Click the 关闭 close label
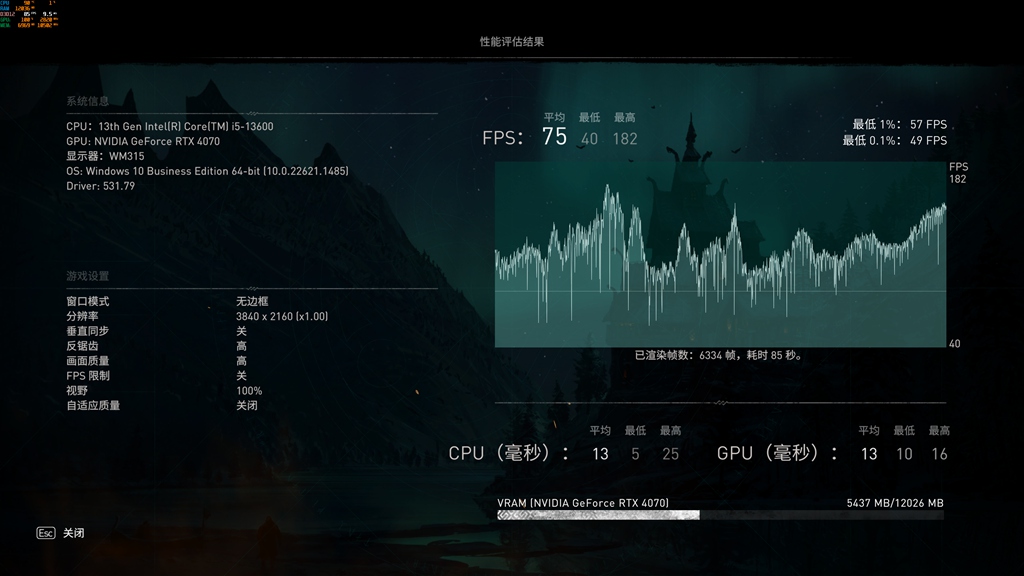 [74, 533]
